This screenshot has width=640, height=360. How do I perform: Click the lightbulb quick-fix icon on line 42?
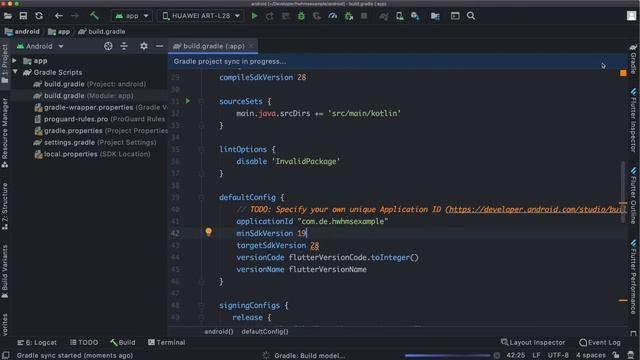pos(209,232)
